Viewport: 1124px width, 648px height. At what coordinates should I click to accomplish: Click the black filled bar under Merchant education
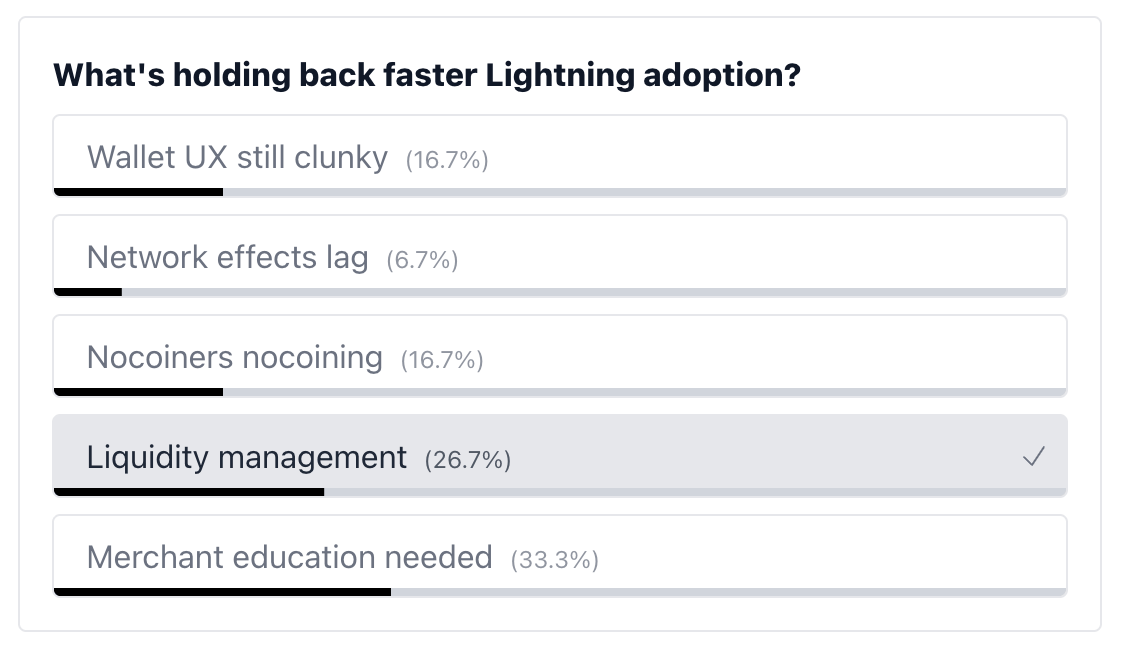(222, 592)
